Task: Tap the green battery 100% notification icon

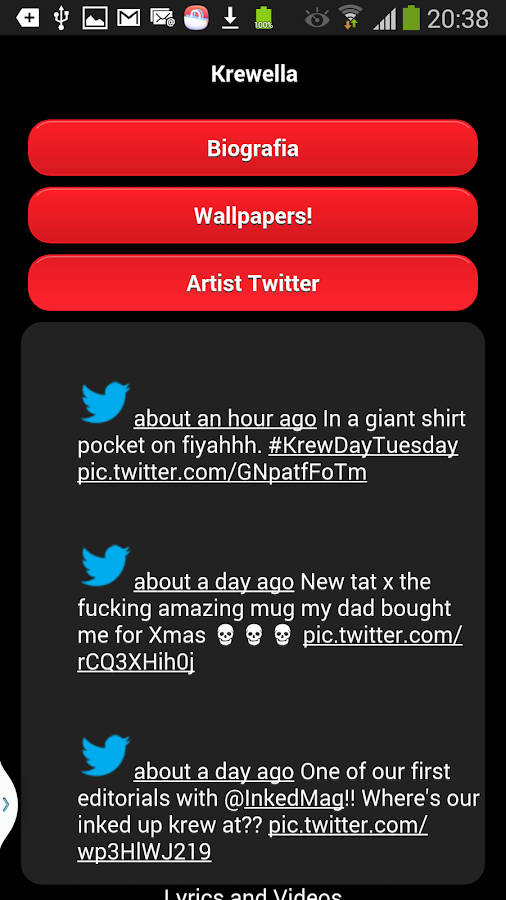Action: click(263, 18)
